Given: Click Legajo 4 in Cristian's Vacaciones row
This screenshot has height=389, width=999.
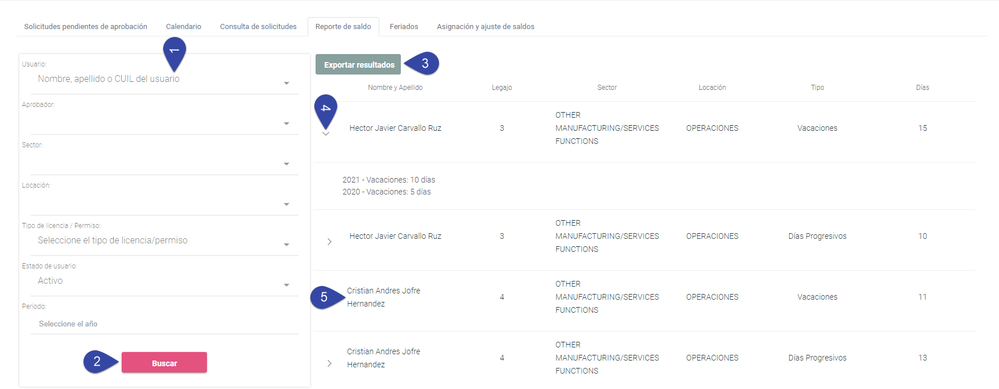Looking at the screenshot, I should point(502,297).
